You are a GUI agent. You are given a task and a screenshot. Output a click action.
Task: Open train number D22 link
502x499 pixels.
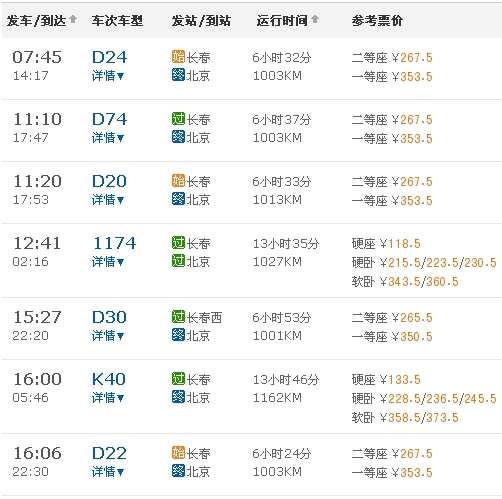(x=109, y=453)
